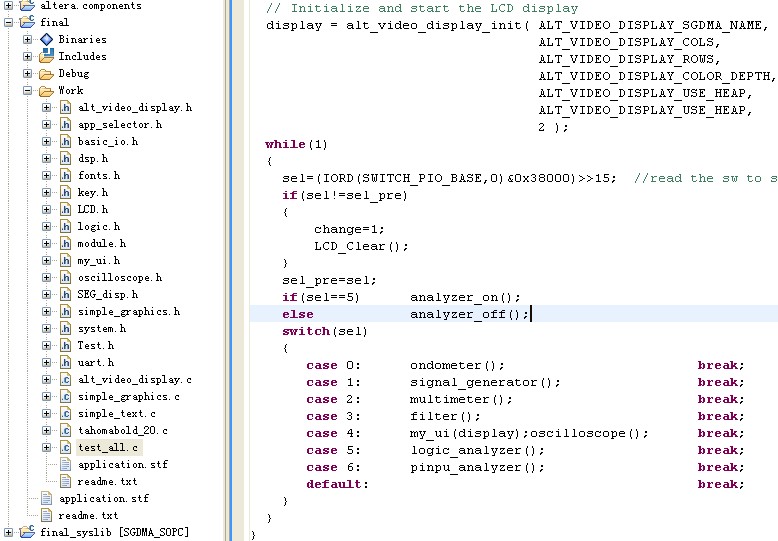Expand the test_all.c outline node
This screenshot has width=778, height=541.
point(47,447)
